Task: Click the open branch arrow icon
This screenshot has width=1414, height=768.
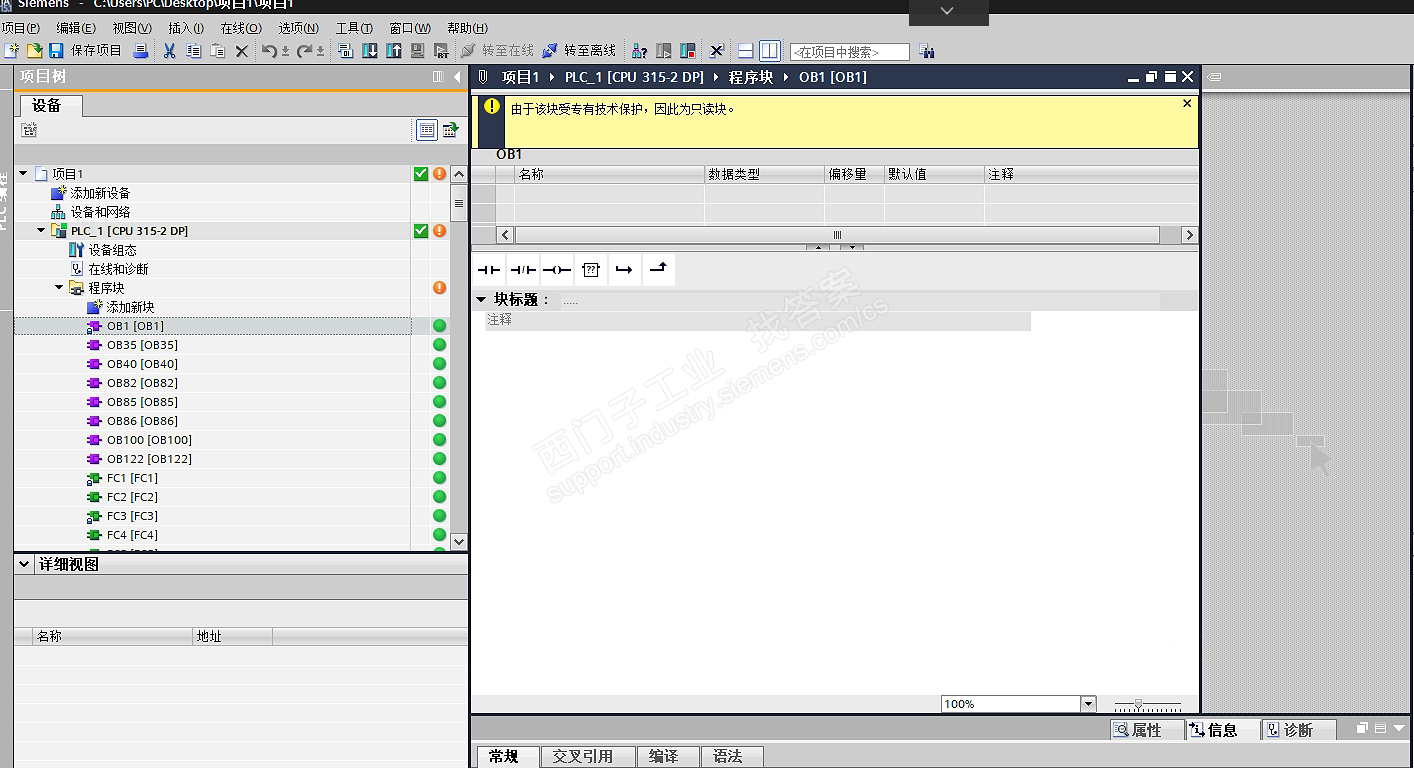Action: [625, 270]
